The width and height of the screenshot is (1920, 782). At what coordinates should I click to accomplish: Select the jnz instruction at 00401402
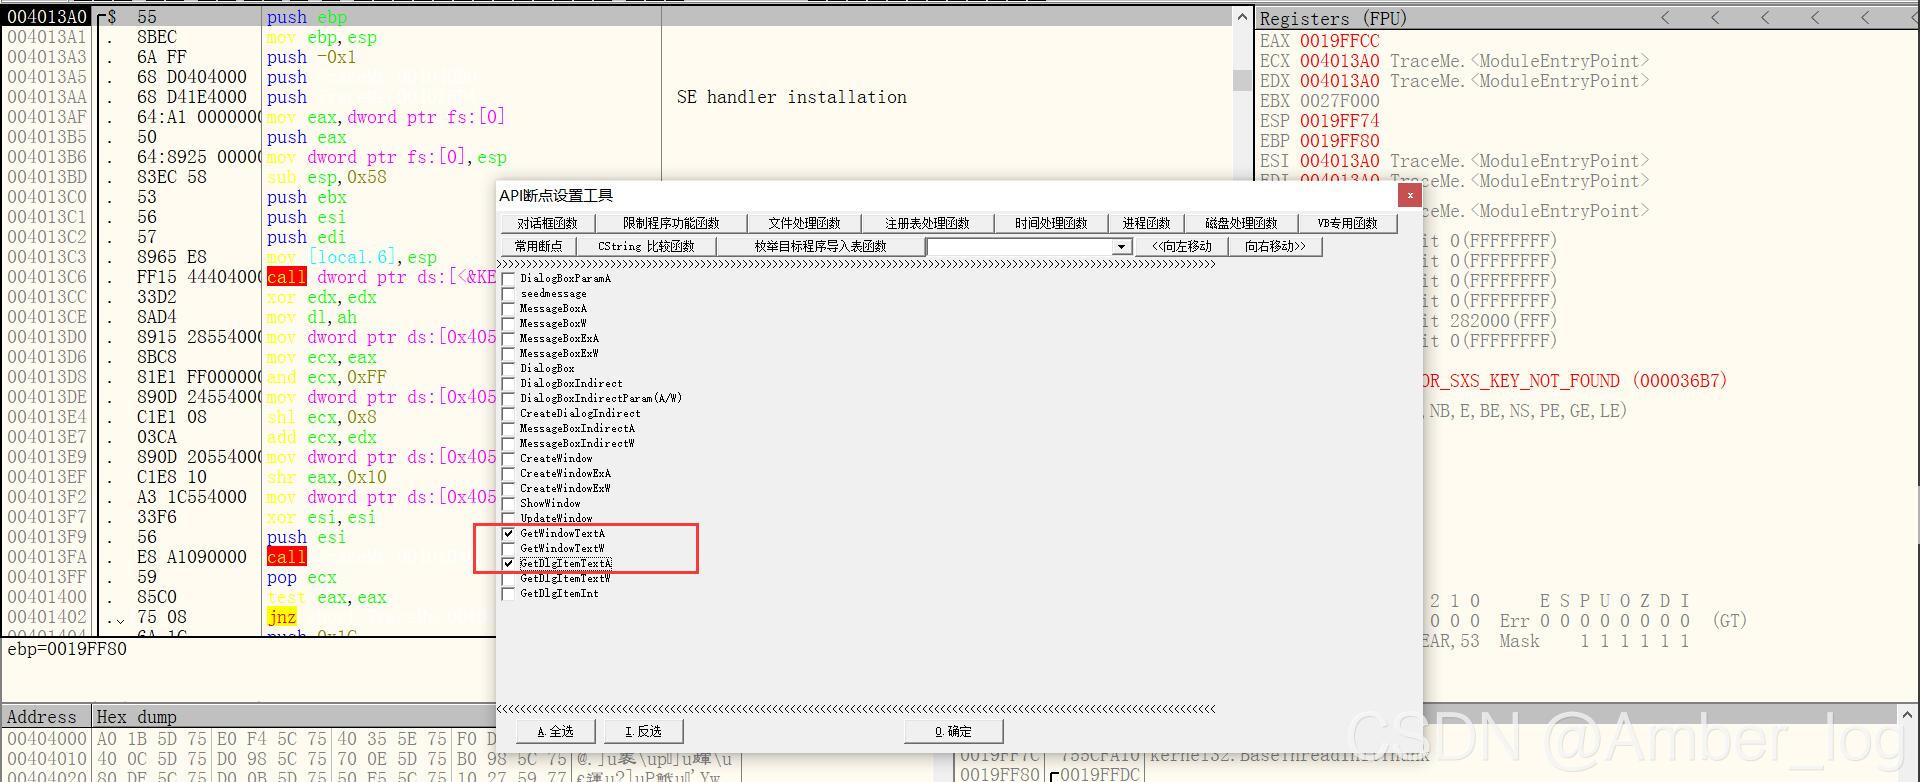pyautogui.click(x=282, y=617)
